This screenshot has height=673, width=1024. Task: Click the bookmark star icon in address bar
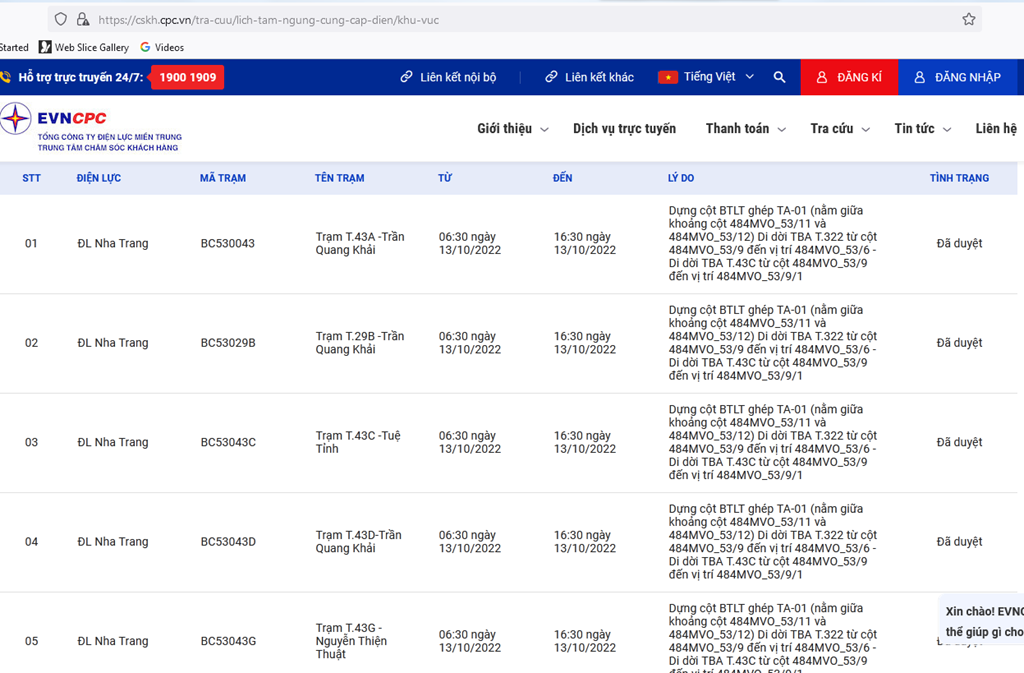coord(968,19)
